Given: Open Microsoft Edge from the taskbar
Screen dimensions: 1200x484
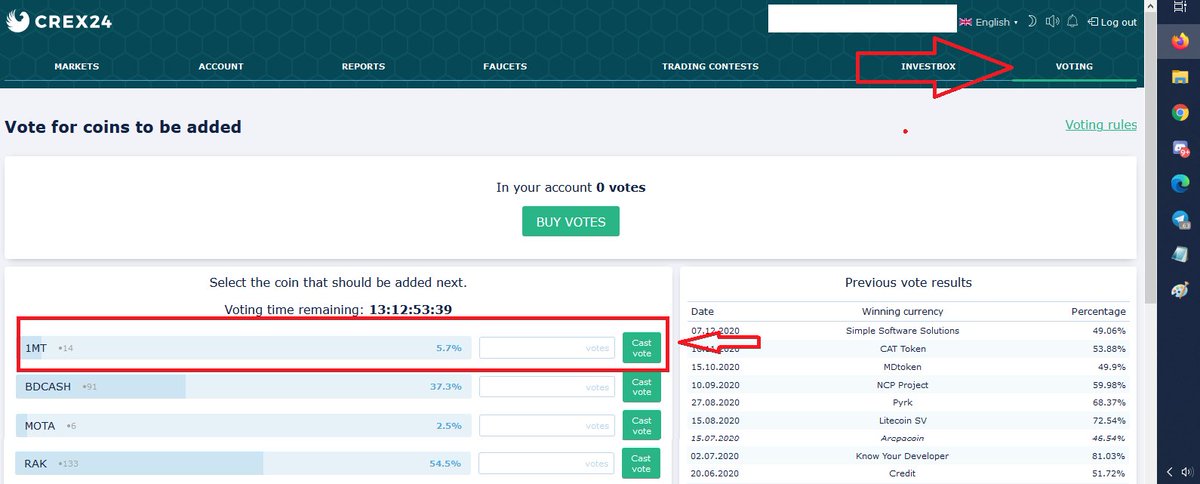Looking at the screenshot, I should coord(1180,184).
